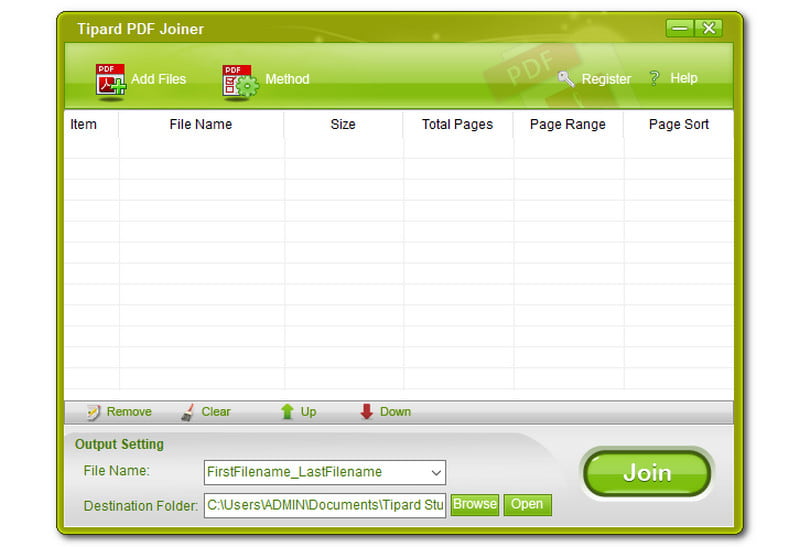
Task: Click the Remove eraser icon
Action: tap(93, 412)
